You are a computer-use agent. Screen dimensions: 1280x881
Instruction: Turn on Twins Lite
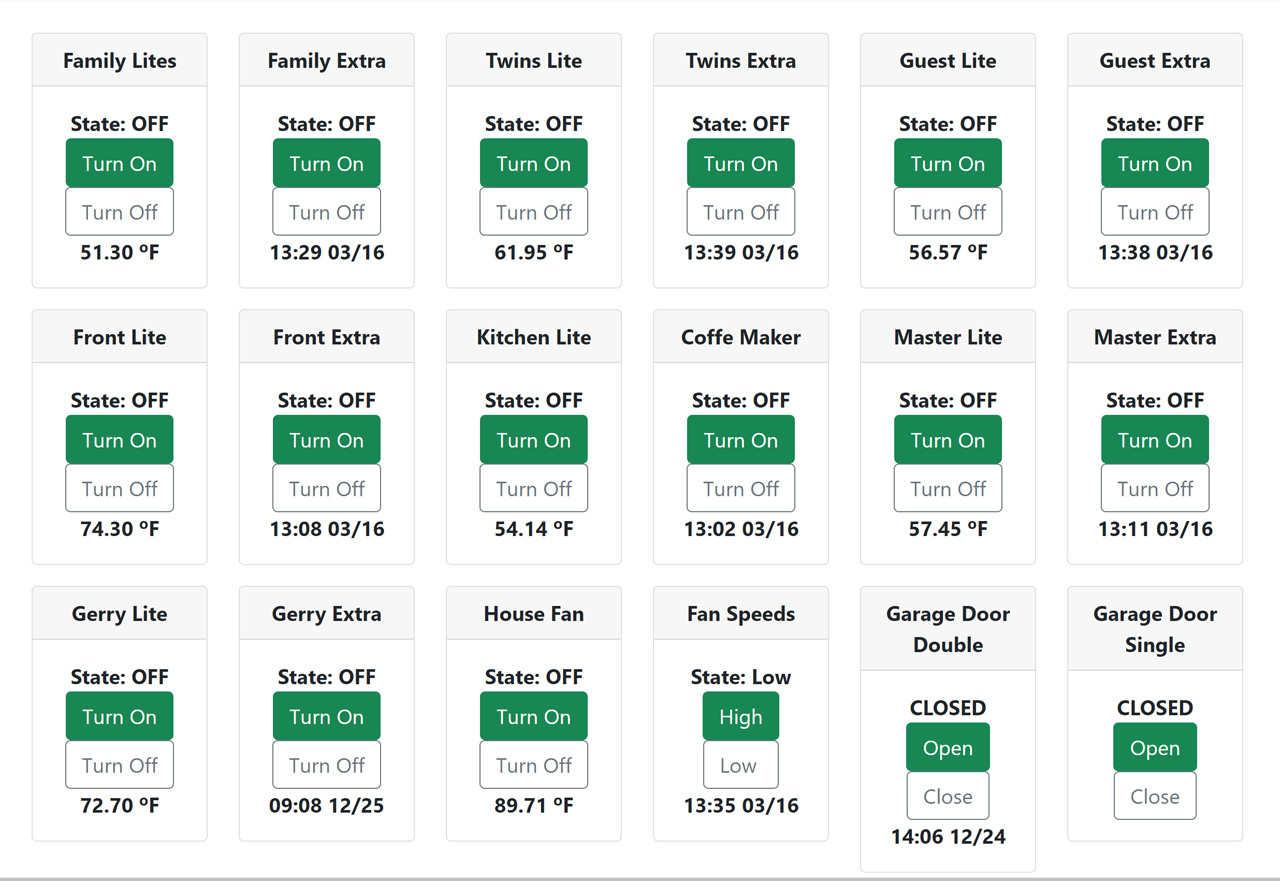[533, 163]
